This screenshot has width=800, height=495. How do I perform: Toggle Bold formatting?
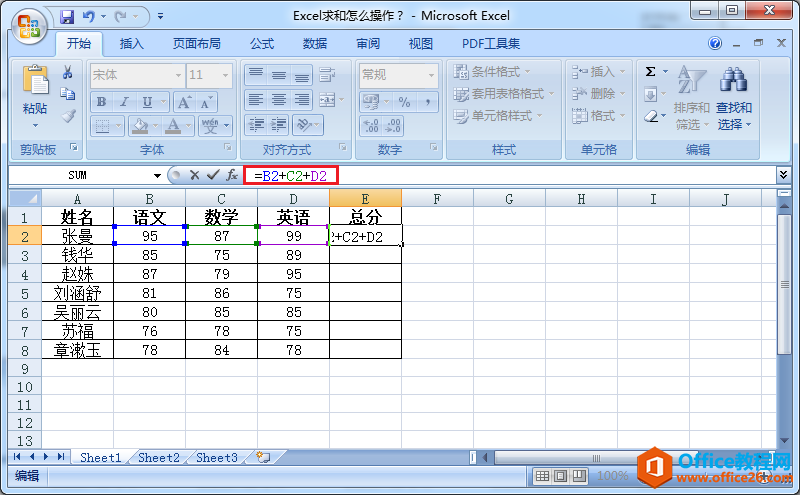pos(101,102)
